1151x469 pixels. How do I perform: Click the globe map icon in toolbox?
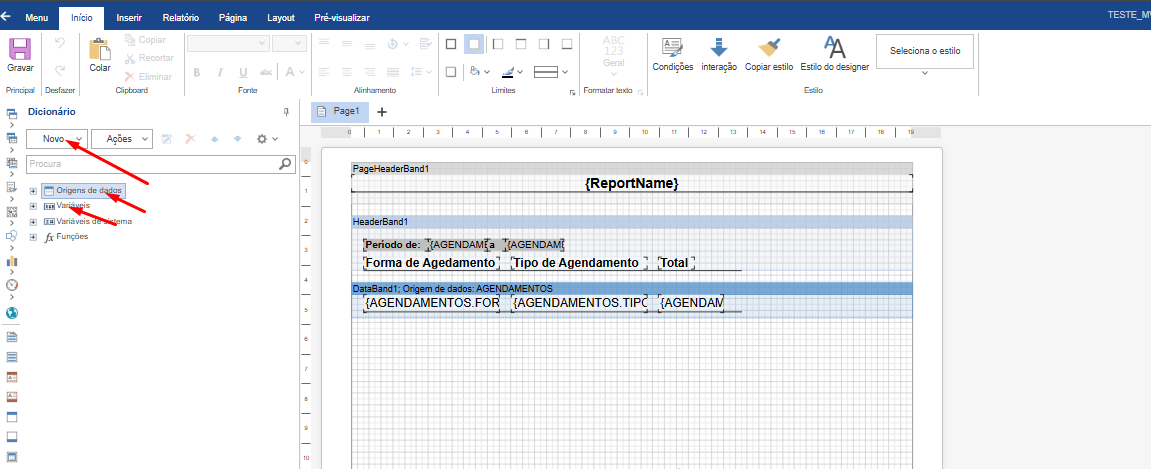pos(12,313)
